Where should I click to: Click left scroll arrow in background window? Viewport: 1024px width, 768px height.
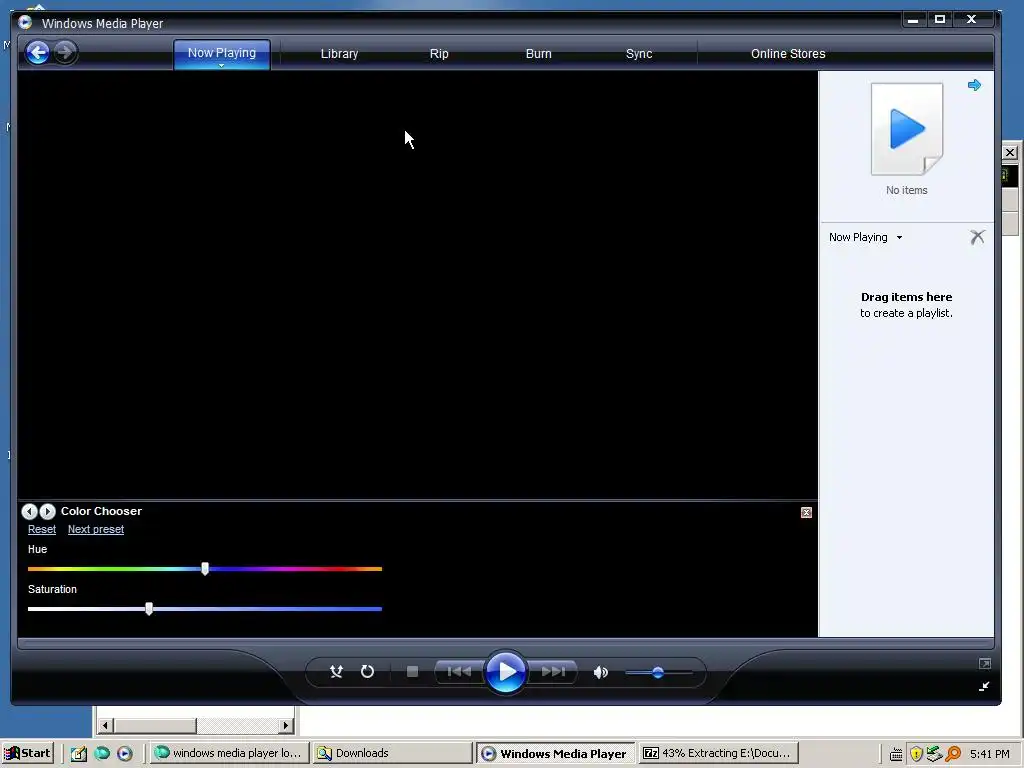click(x=105, y=726)
